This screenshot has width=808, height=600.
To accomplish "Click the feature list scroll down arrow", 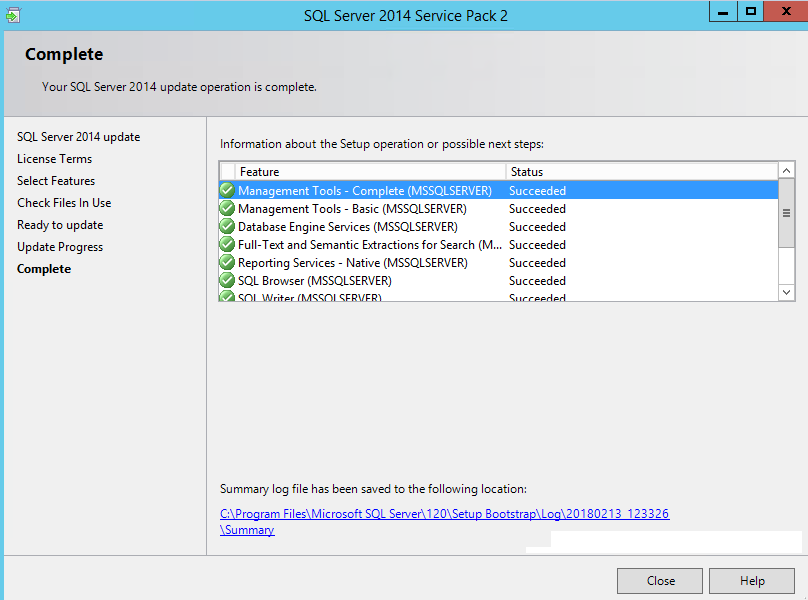I will point(786,292).
